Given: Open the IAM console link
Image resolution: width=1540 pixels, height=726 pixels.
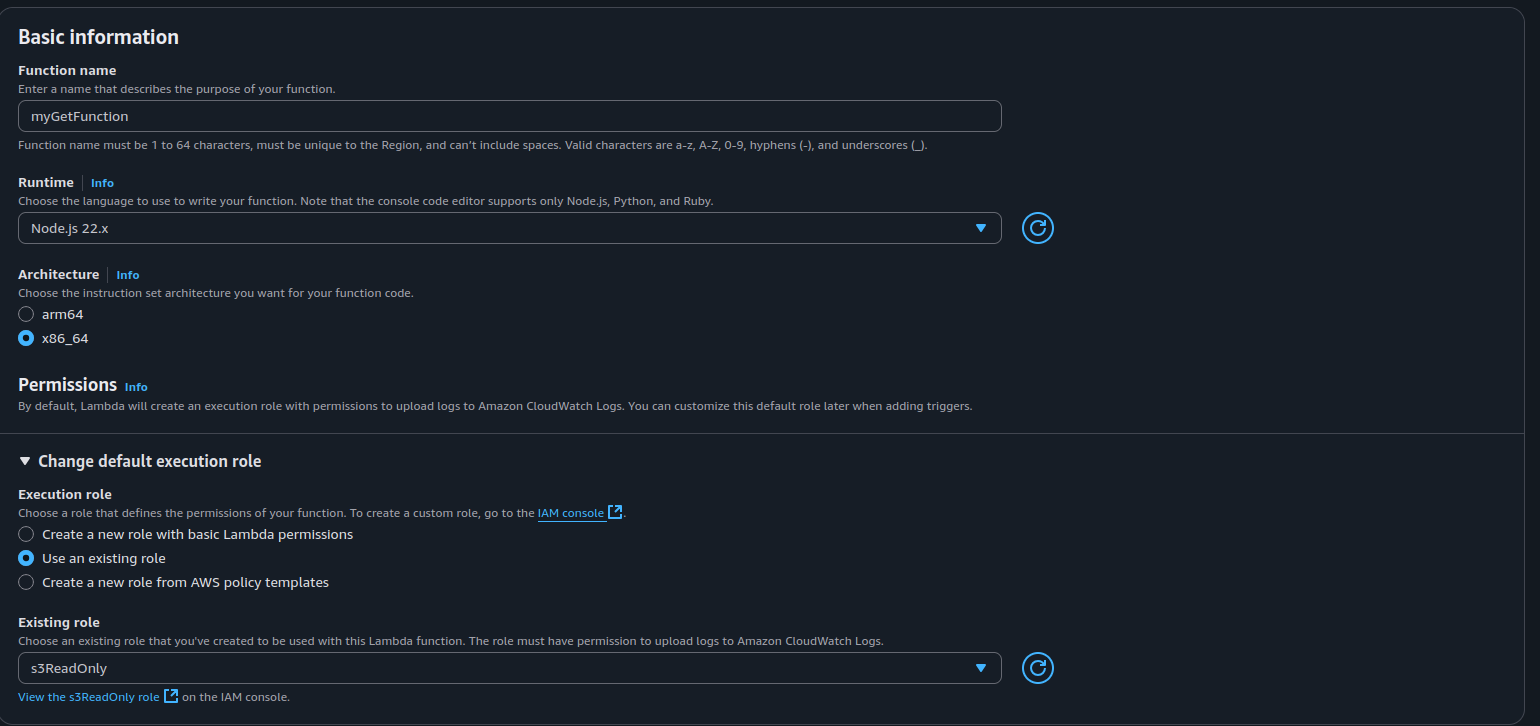Looking at the screenshot, I should (x=570, y=513).
